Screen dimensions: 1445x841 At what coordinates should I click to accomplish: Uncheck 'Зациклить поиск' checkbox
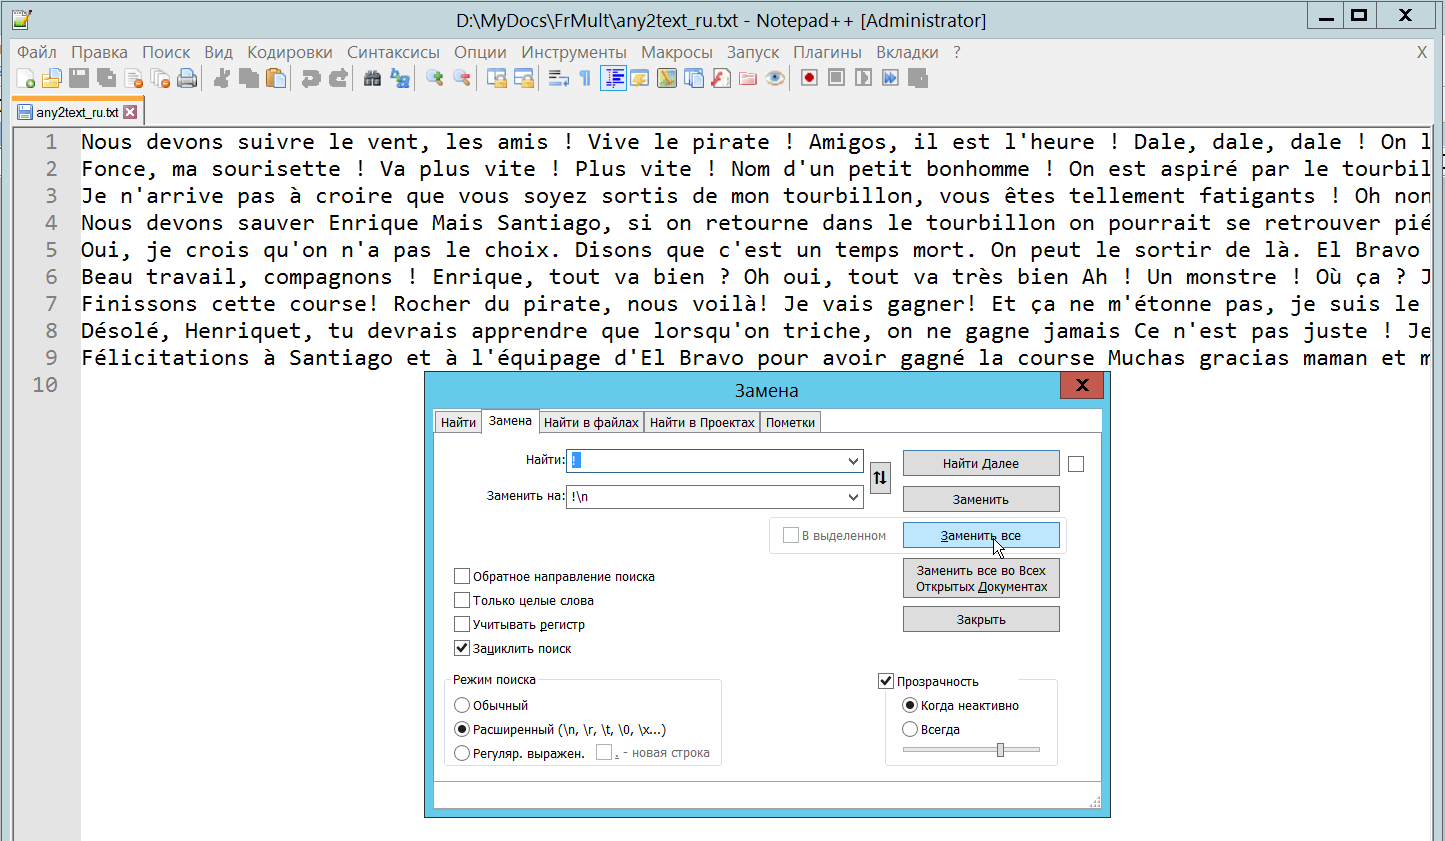click(x=462, y=648)
